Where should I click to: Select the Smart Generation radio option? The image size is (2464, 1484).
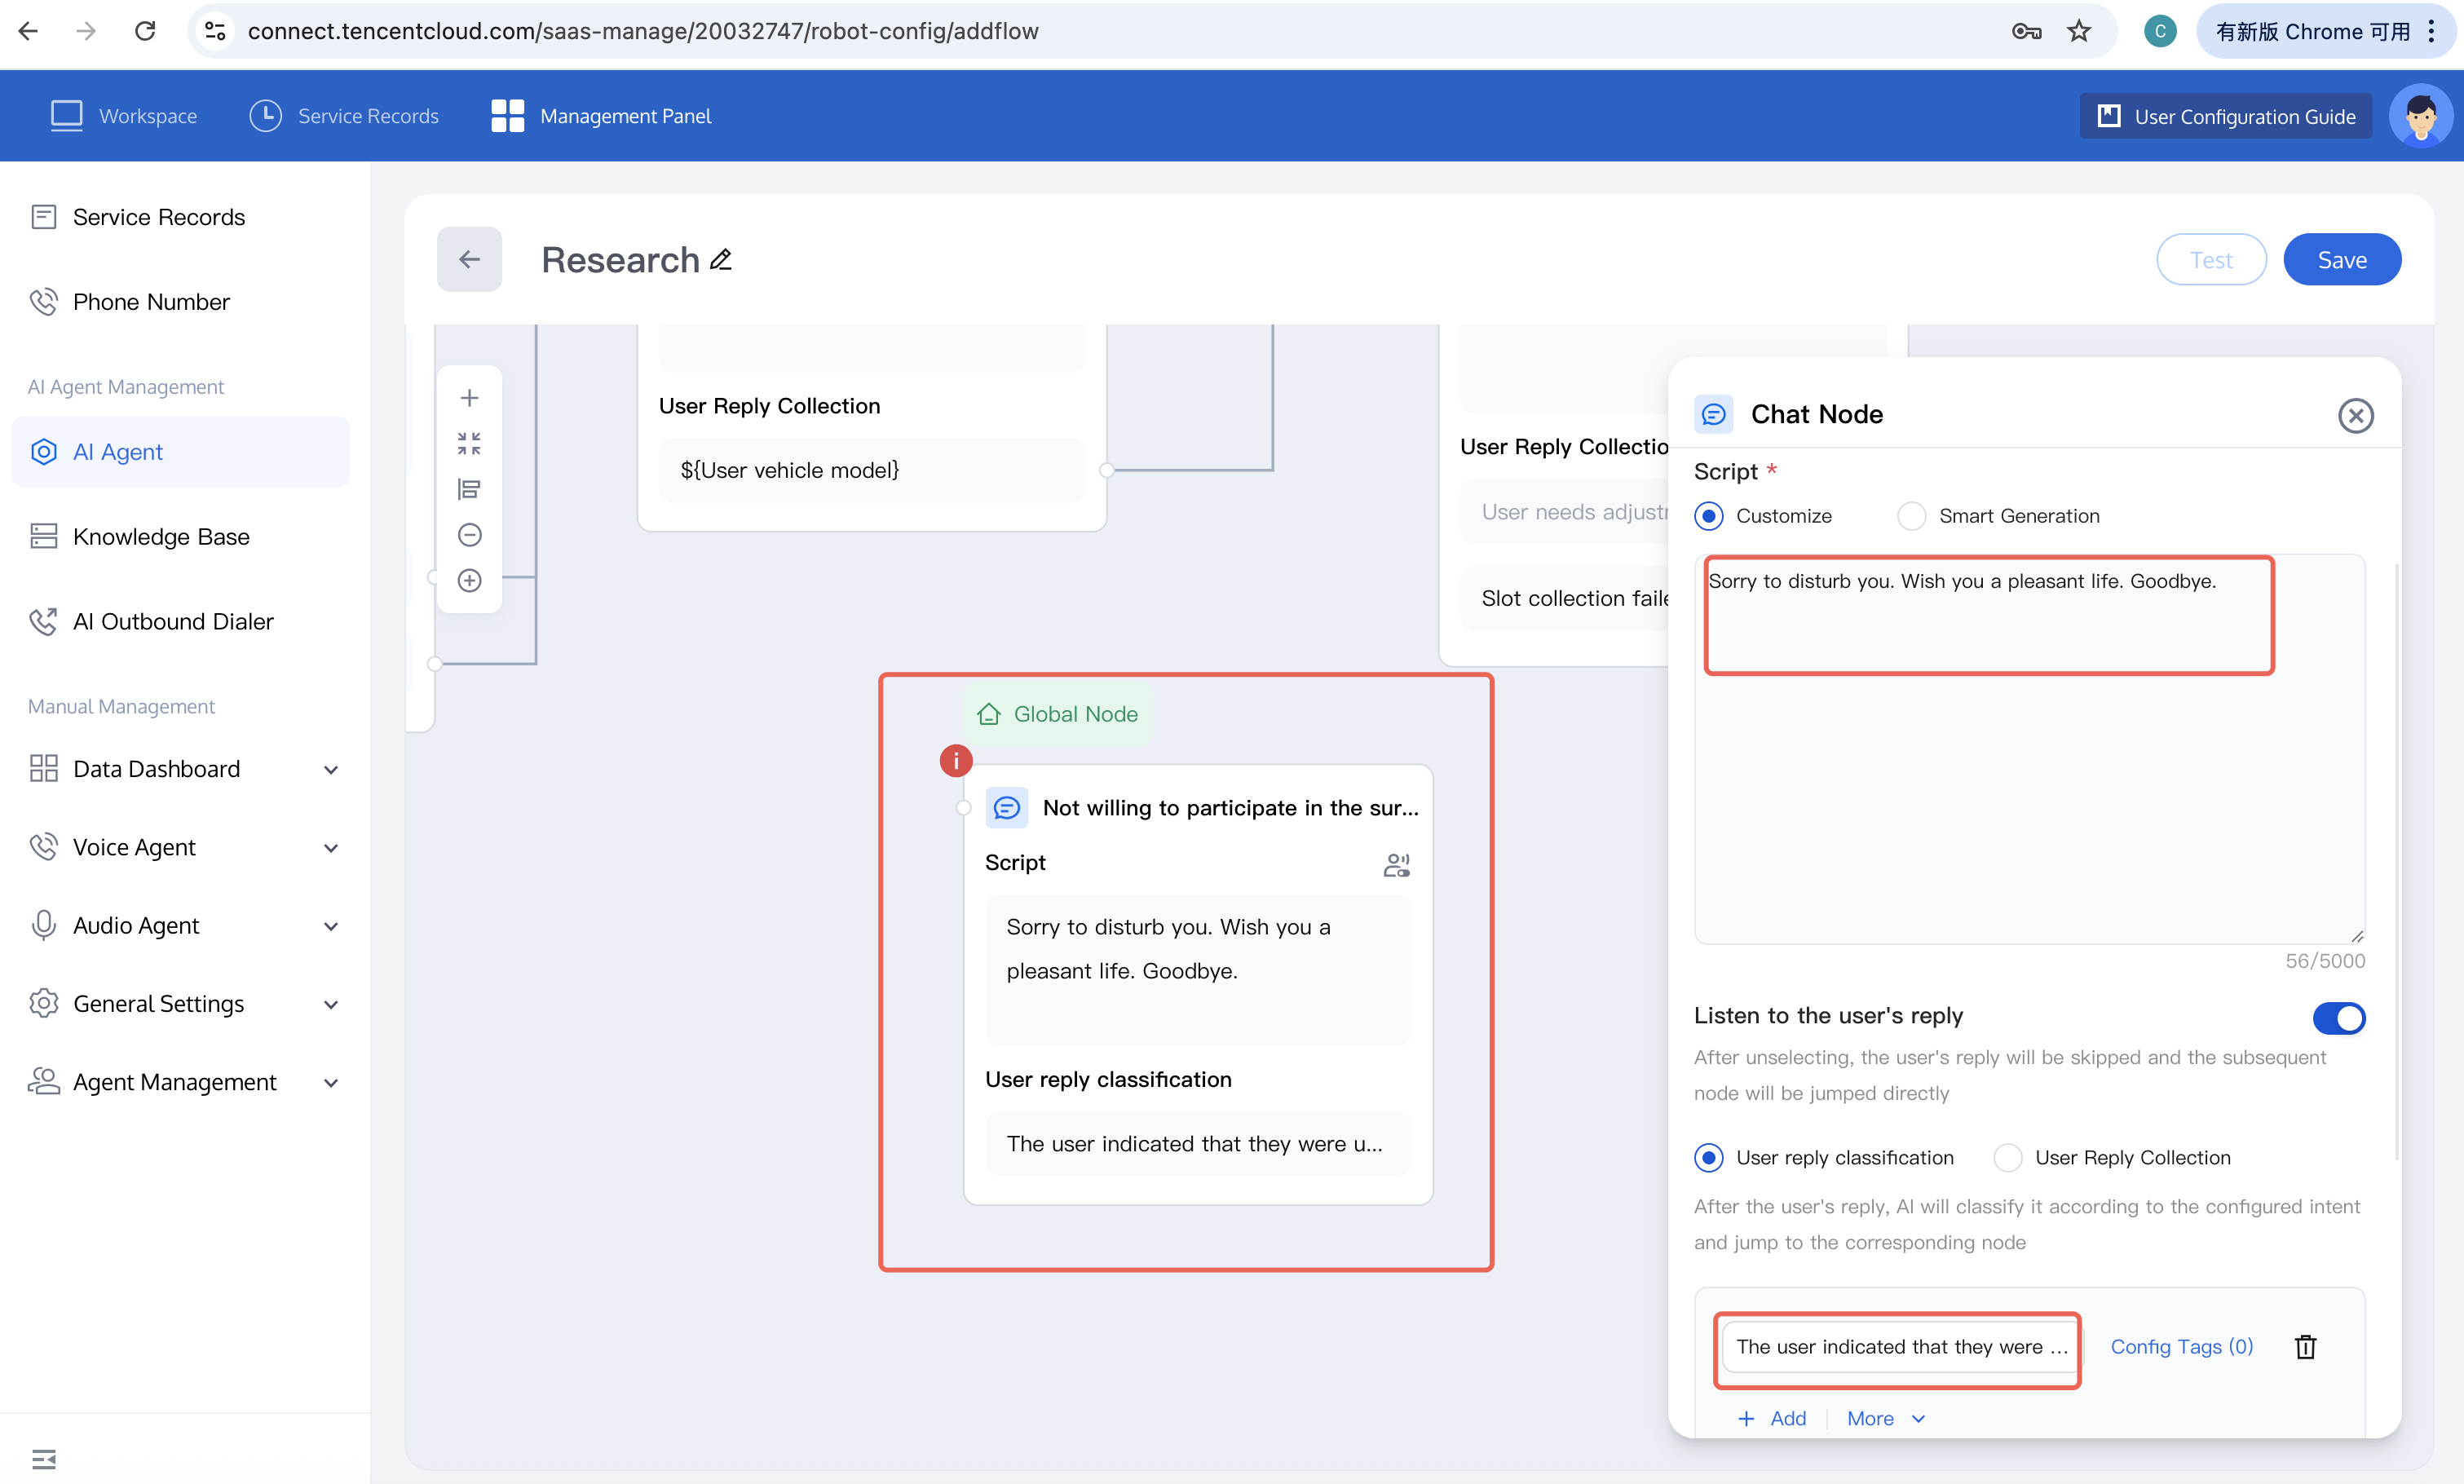1911,516
